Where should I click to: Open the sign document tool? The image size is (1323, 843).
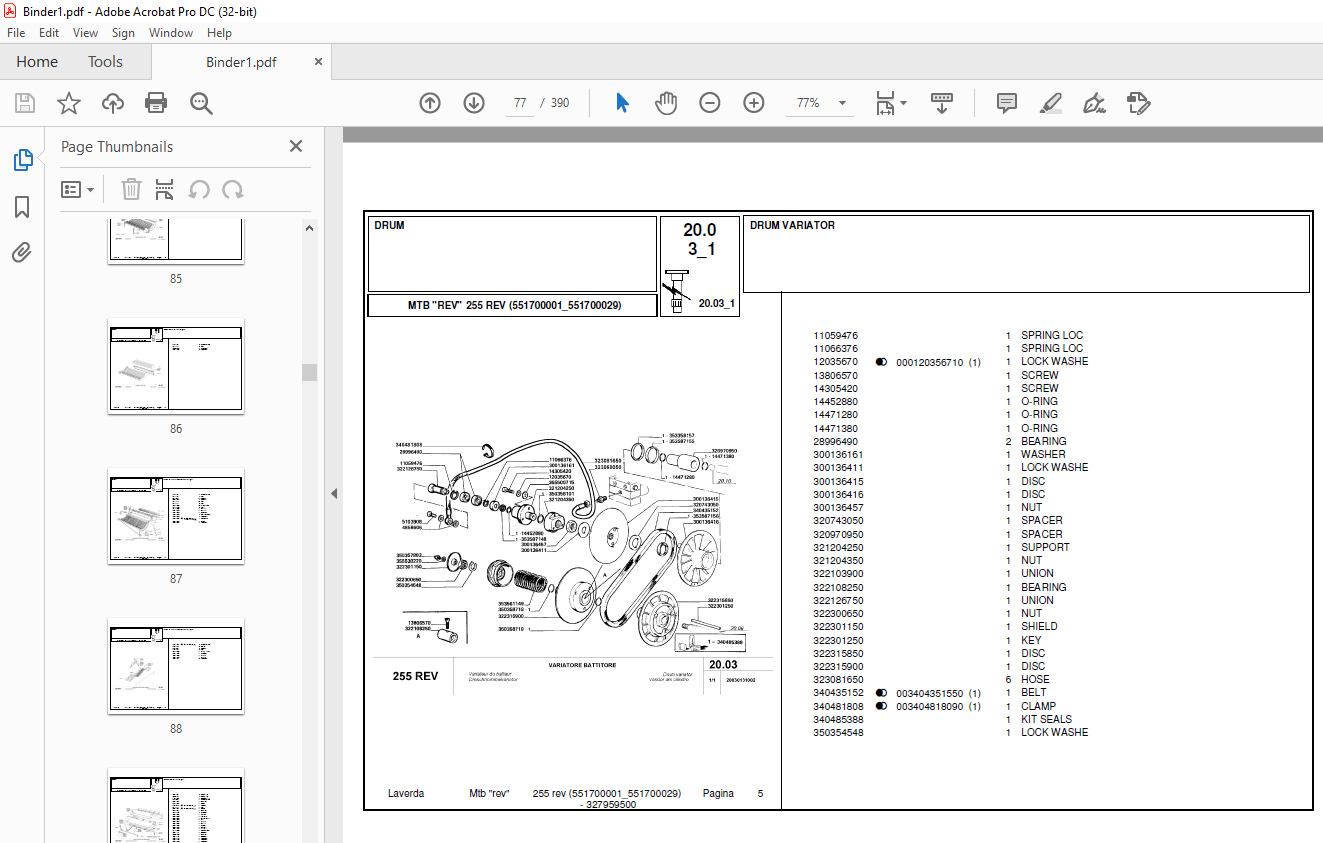click(1094, 103)
